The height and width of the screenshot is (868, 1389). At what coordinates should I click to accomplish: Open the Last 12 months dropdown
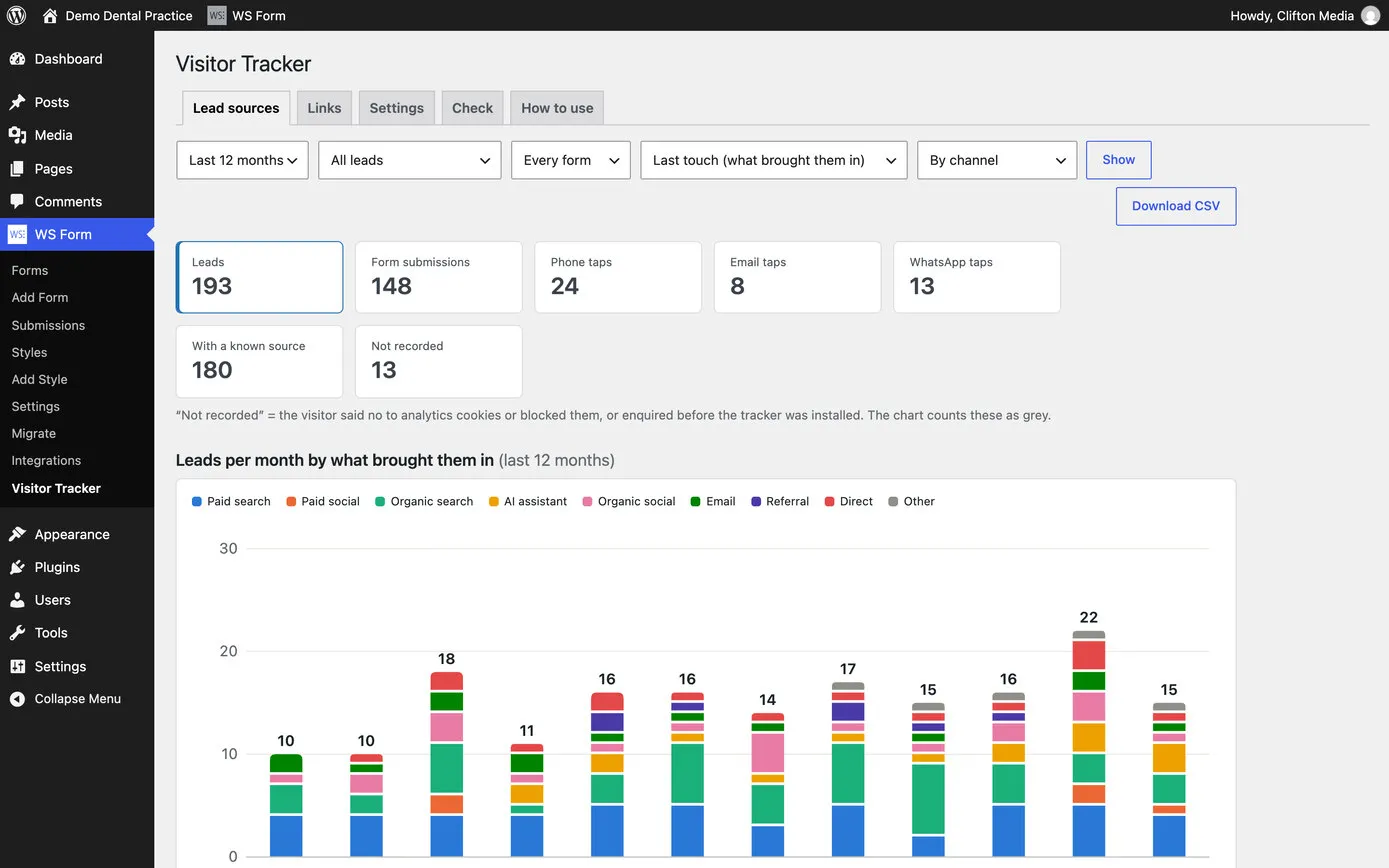243,160
